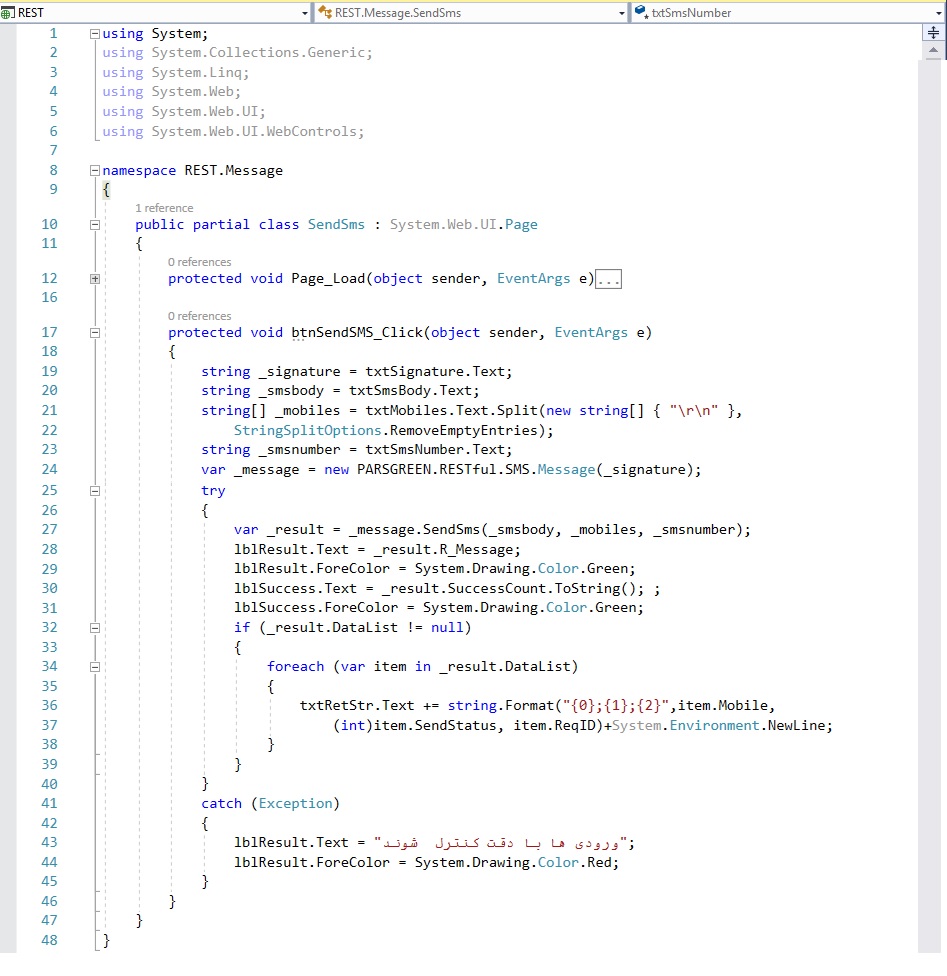Click the member icon beside txtSmsNumber

[640, 13]
